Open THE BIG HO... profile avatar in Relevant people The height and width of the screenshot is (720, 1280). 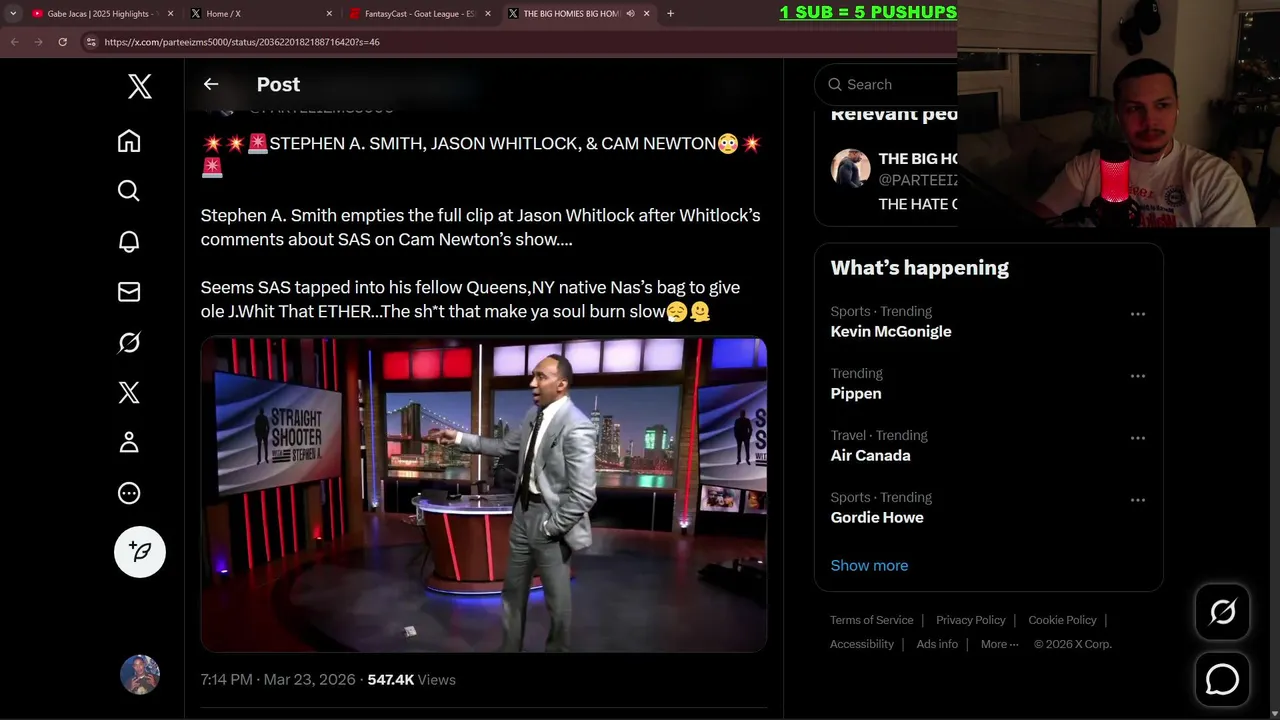[850, 169]
